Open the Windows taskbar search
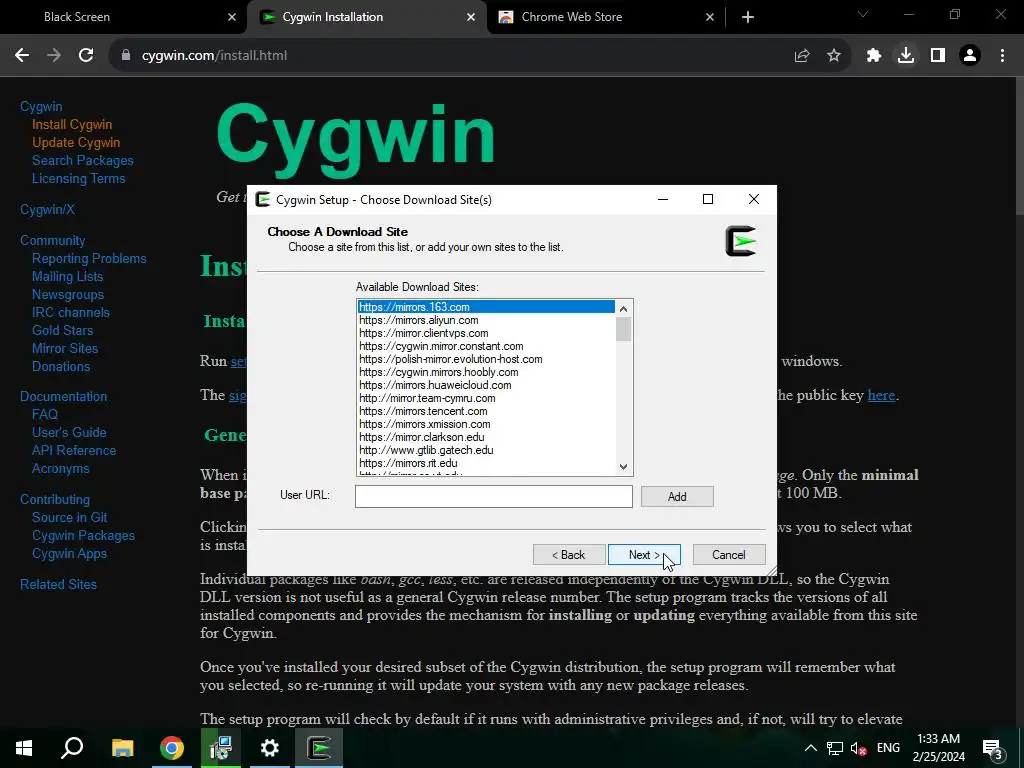This screenshot has height=768, width=1024. tap(72, 748)
